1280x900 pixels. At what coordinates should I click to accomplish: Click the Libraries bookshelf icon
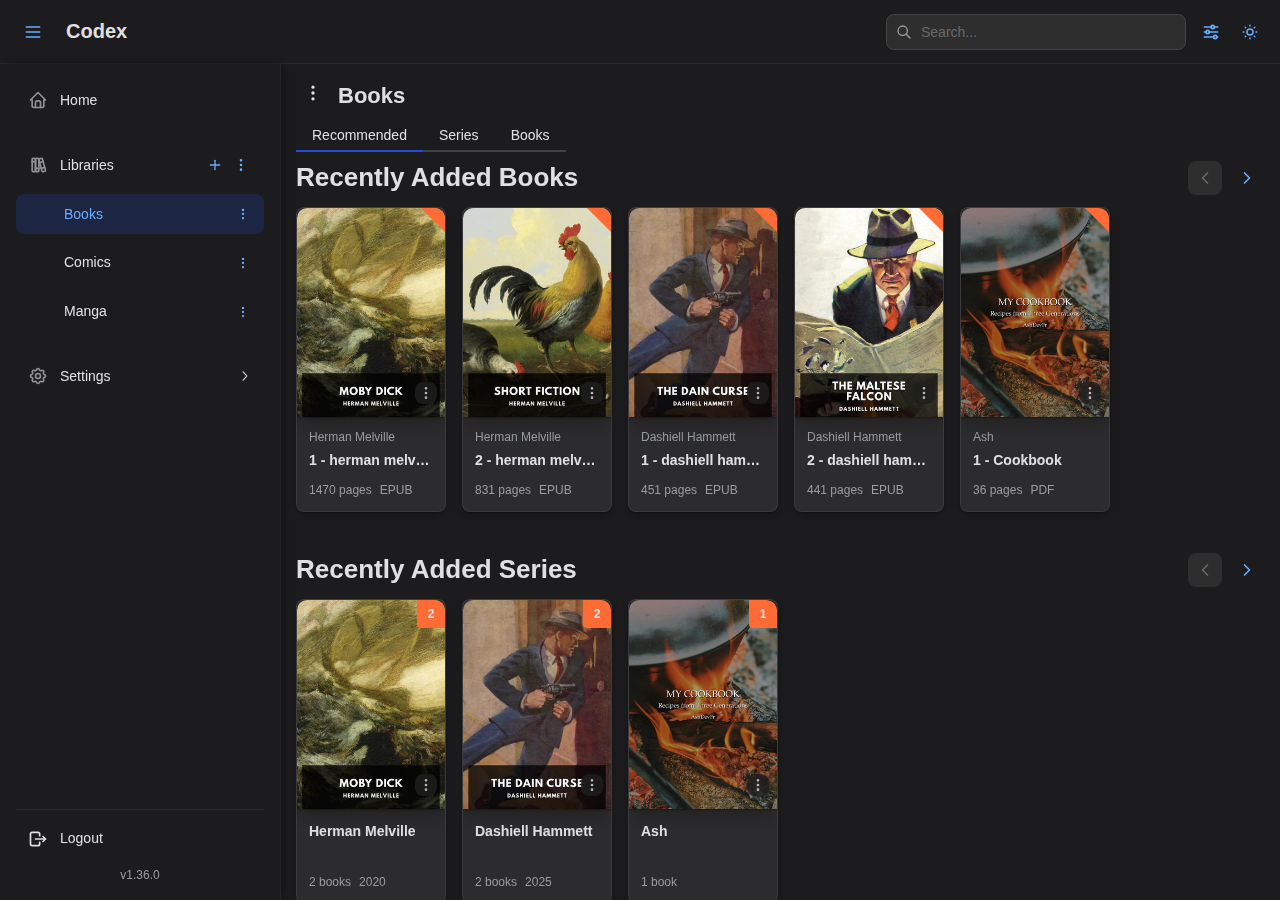coord(38,165)
